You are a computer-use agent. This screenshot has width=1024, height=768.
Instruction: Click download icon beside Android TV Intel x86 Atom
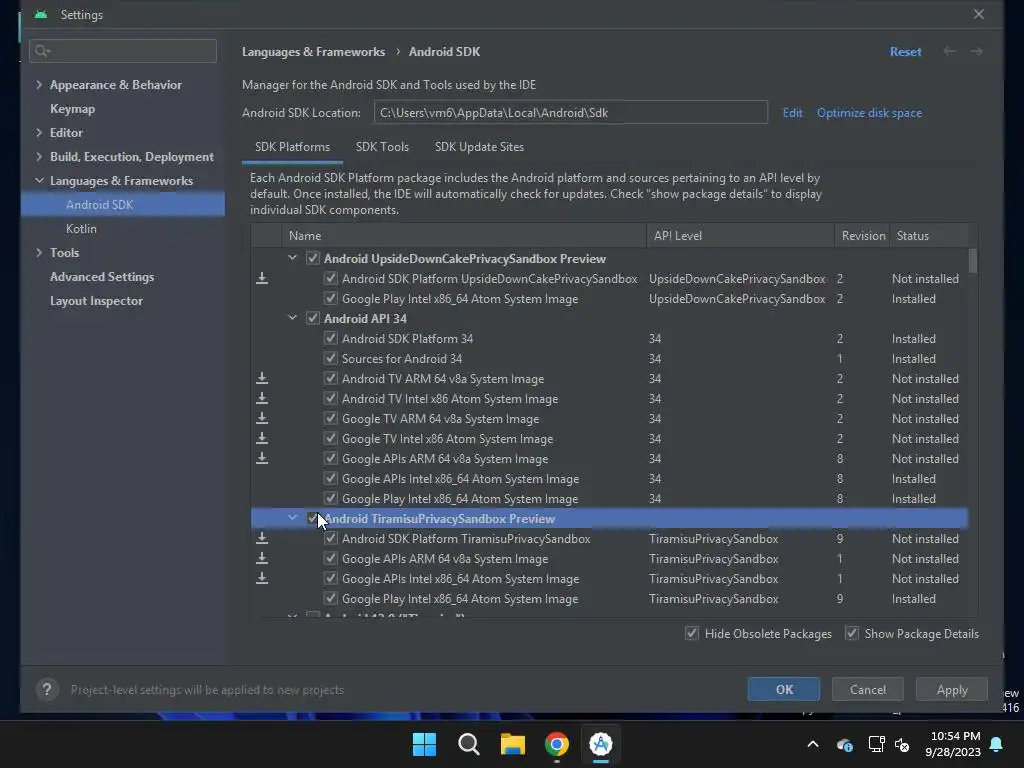tap(262, 398)
